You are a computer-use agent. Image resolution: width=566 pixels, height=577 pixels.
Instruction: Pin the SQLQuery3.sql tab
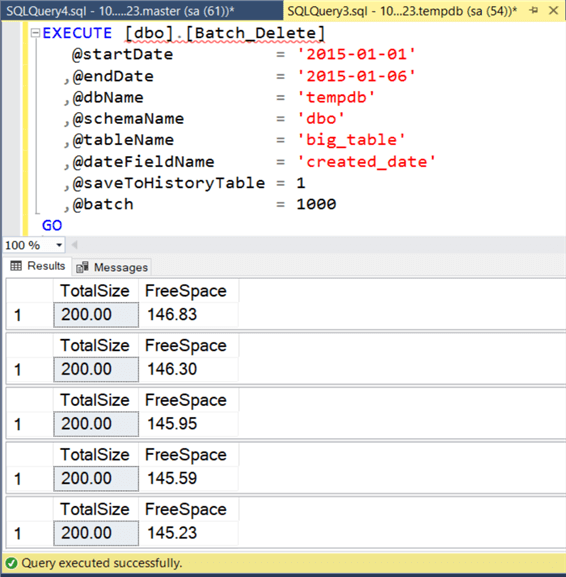click(534, 11)
